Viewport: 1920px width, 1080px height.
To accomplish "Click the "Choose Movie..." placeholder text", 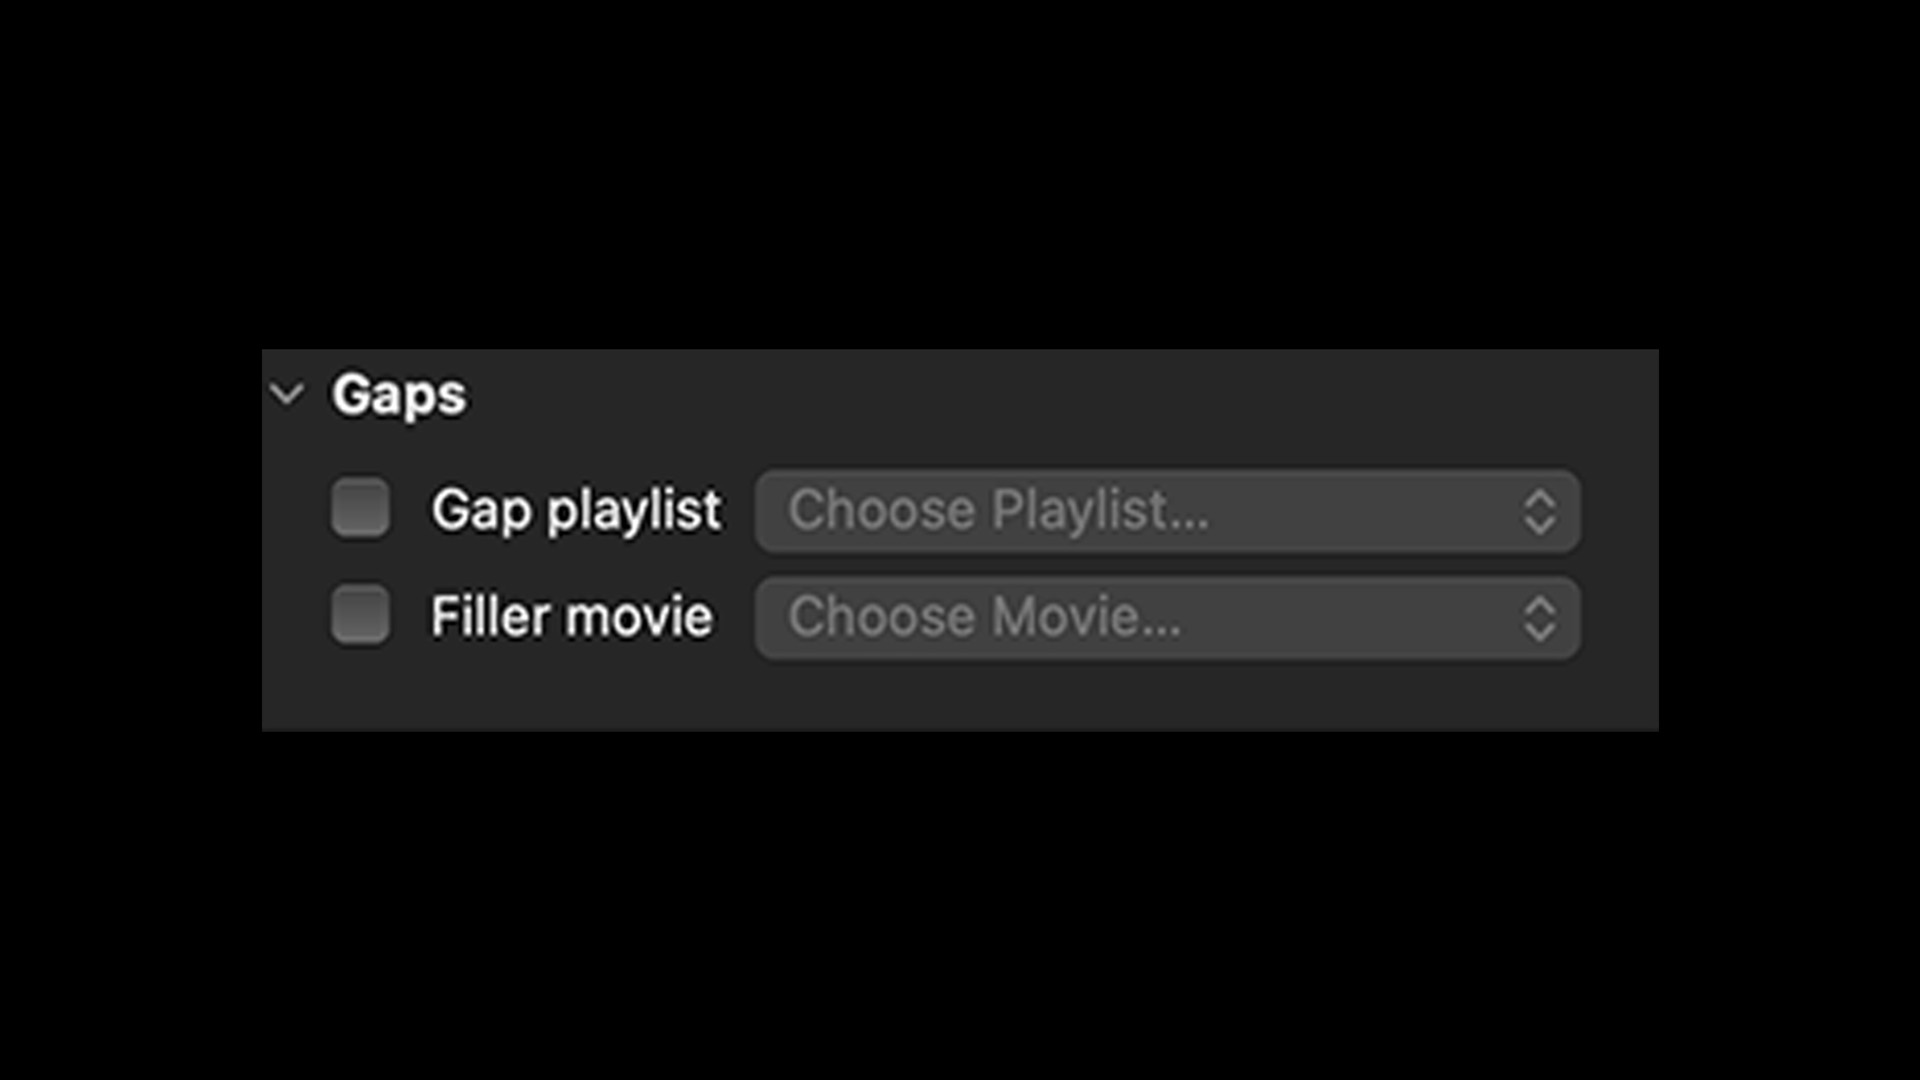I will [984, 616].
